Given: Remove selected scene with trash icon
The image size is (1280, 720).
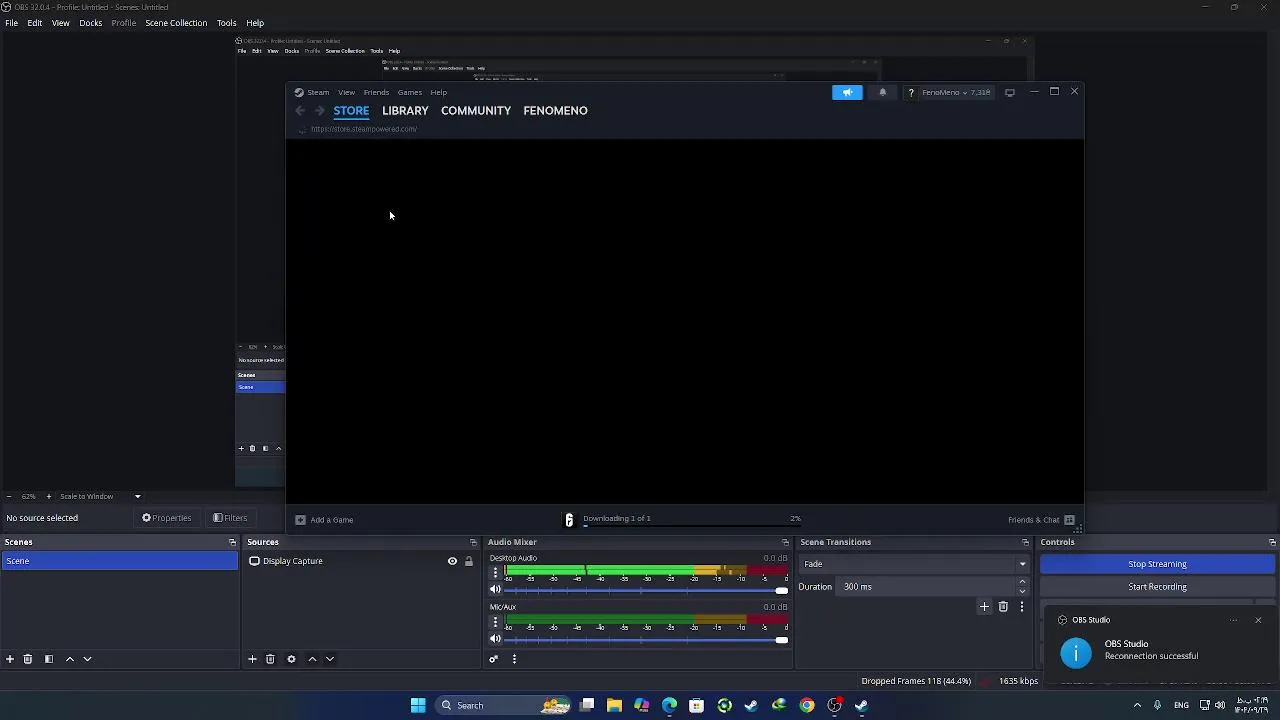Looking at the screenshot, I should pos(28,659).
